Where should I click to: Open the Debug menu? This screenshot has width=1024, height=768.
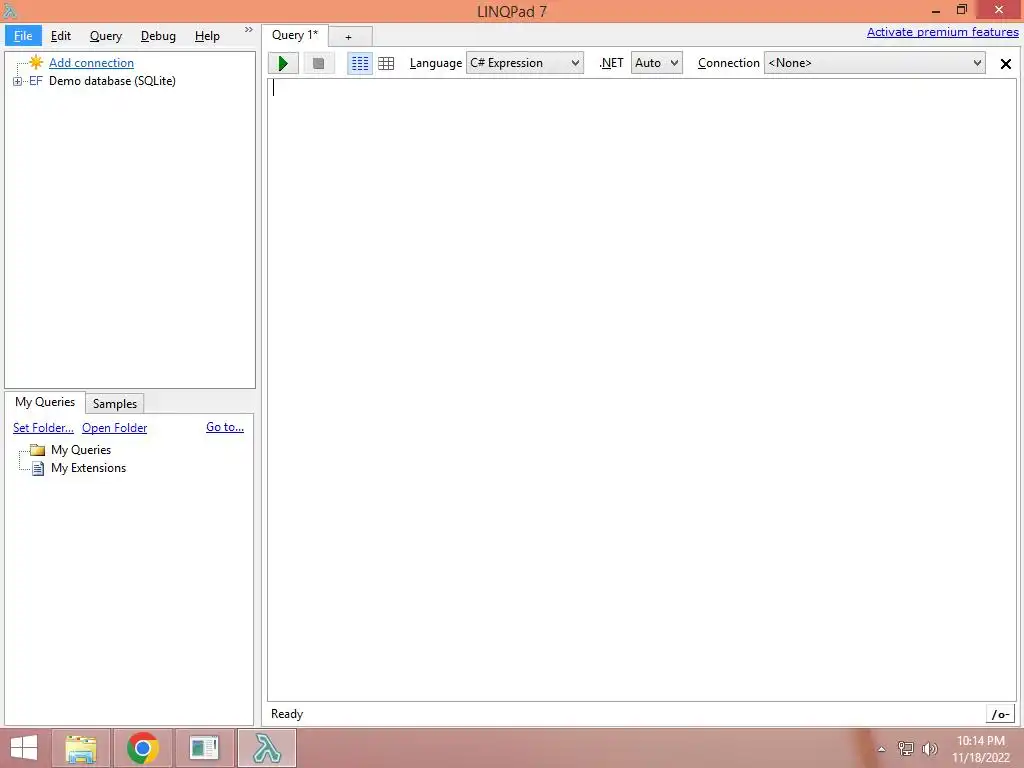point(158,36)
